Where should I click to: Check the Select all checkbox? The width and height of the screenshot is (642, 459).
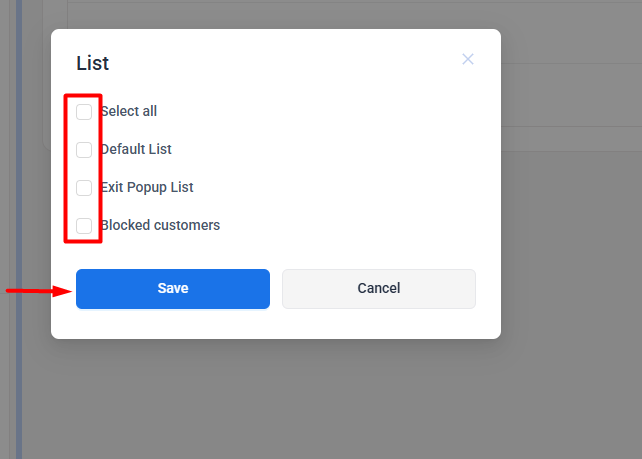click(x=84, y=112)
